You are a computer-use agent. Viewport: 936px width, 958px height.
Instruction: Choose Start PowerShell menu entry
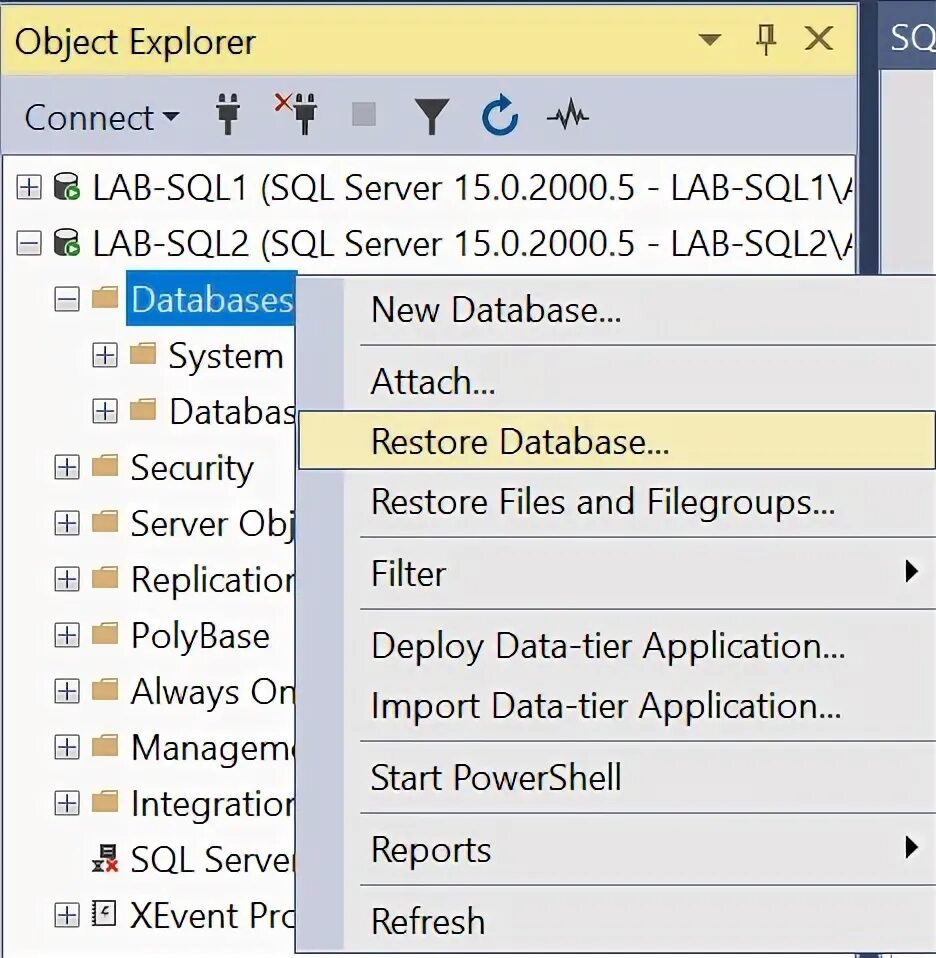[617, 778]
